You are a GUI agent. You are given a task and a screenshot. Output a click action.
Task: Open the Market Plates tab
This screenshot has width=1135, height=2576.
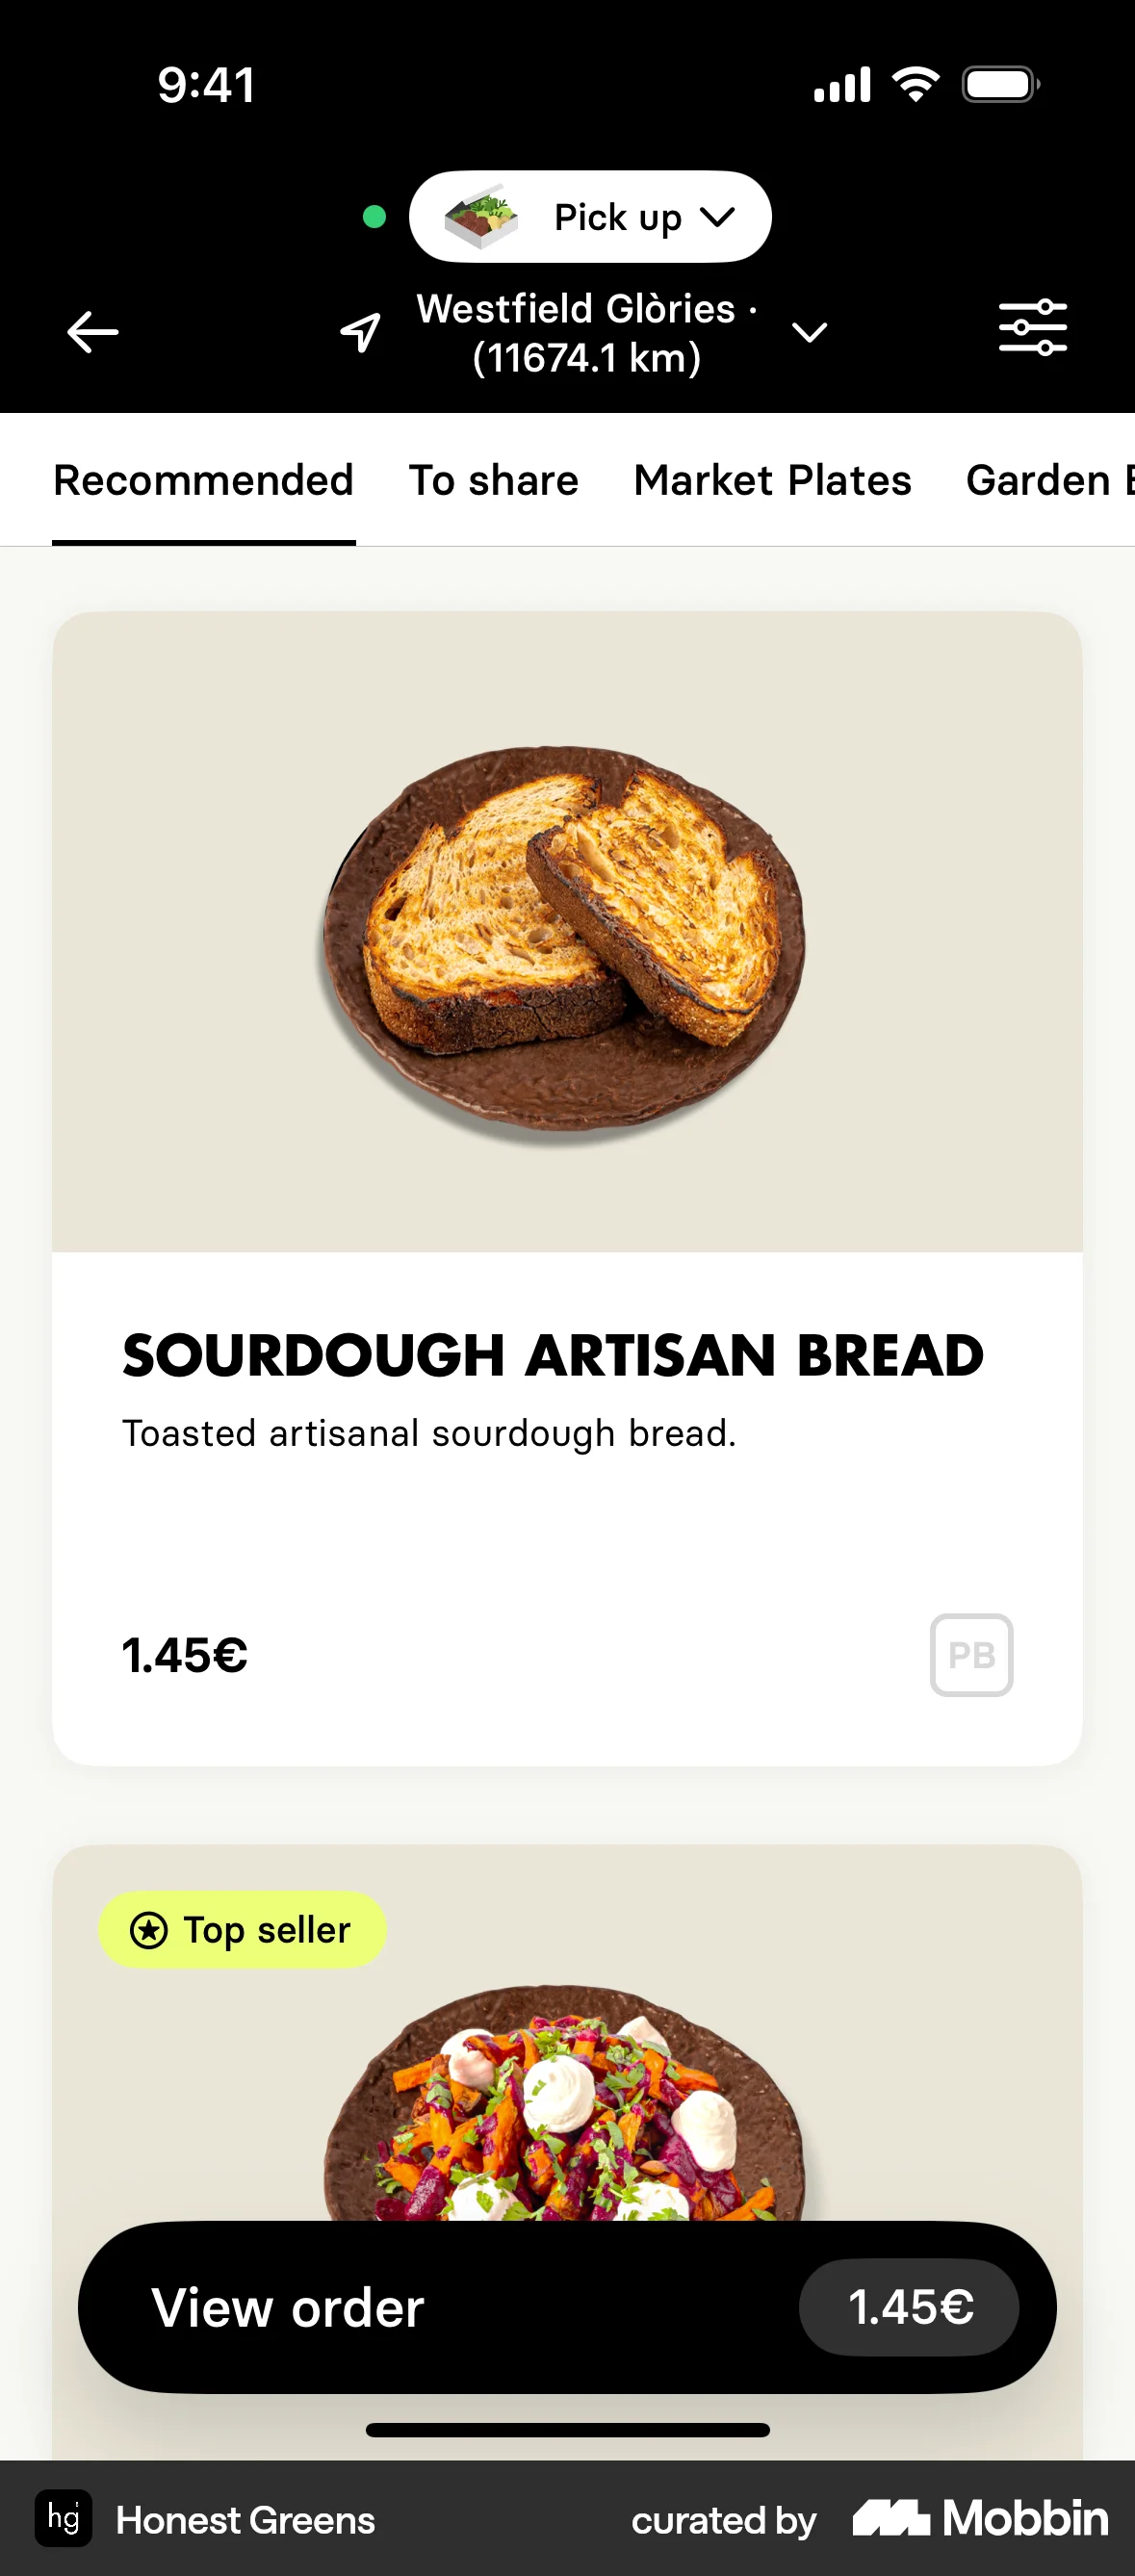(x=772, y=481)
